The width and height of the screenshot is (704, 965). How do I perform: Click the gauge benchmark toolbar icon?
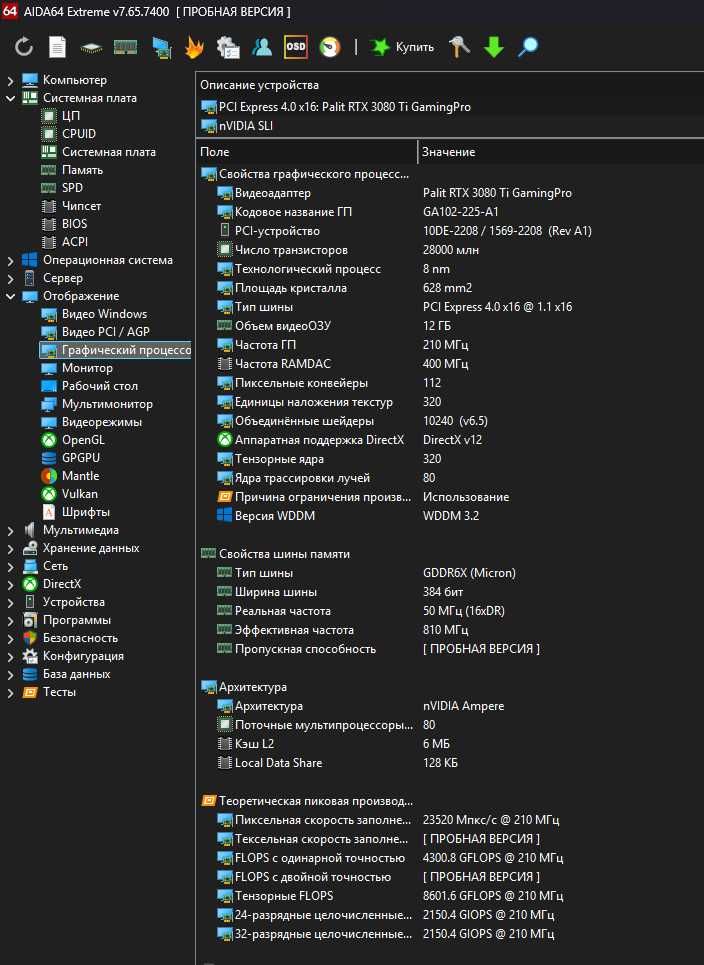point(330,47)
